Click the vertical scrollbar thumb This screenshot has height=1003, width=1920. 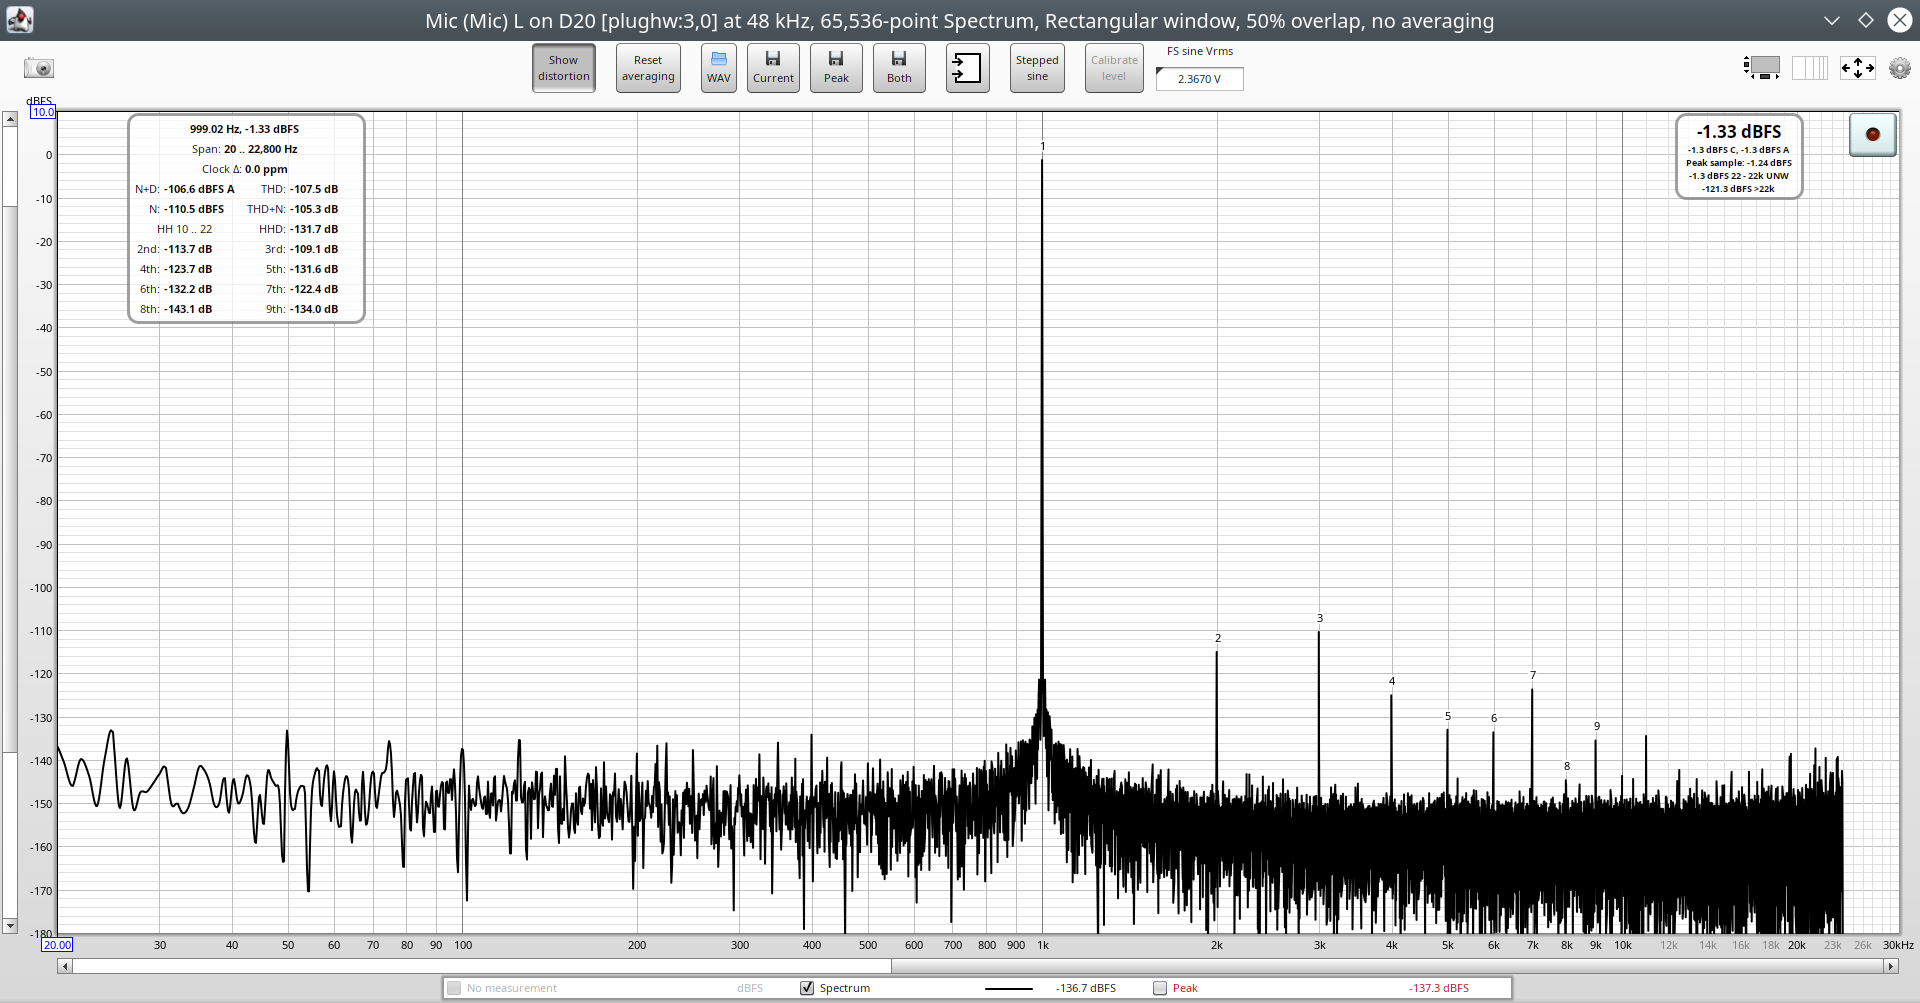pyautogui.click(x=10, y=479)
